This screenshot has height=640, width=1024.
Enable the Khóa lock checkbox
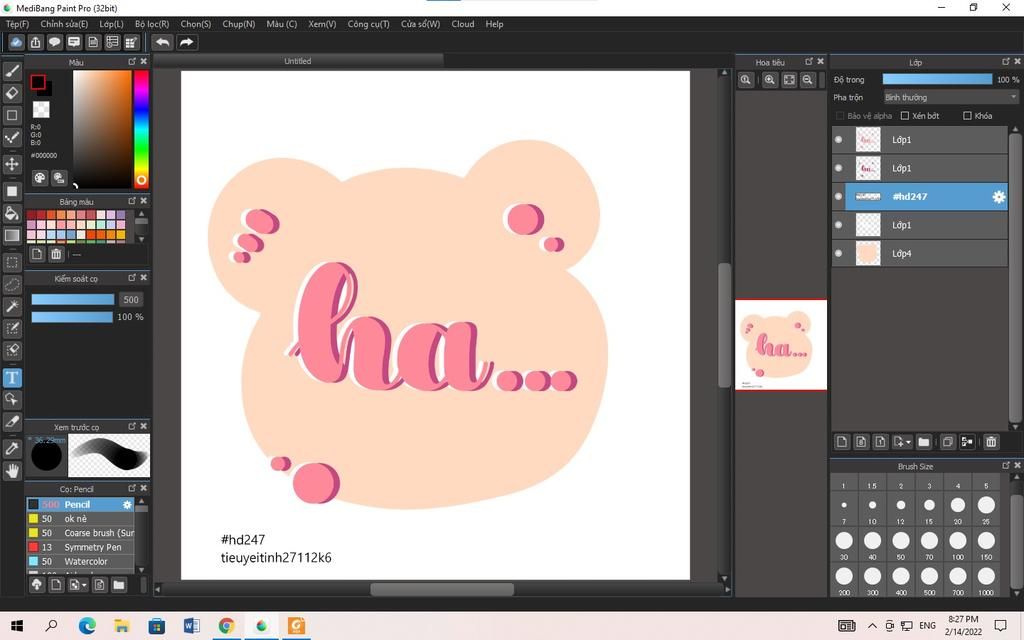pos(967,116)
